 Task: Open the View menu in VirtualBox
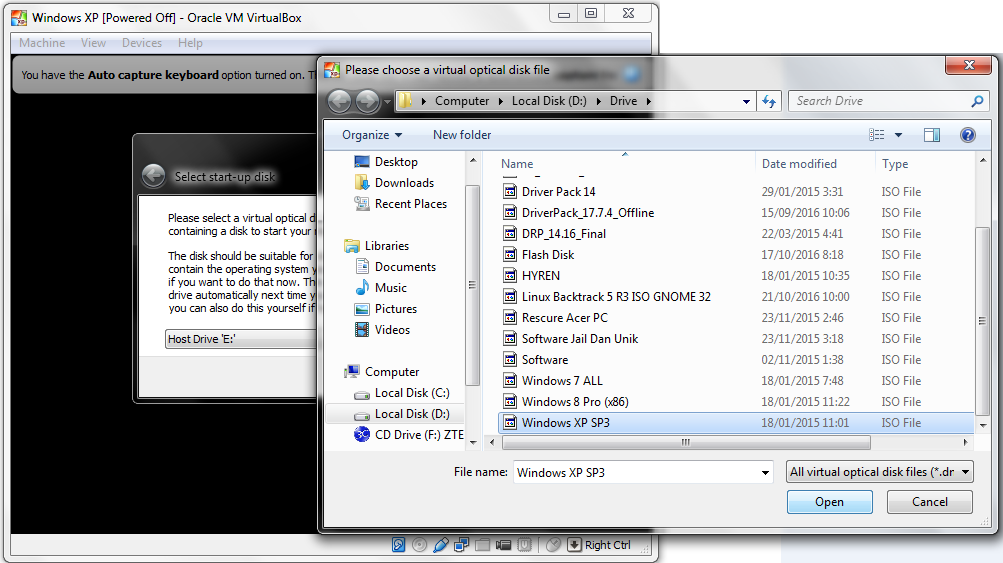[x=93, y=43]
